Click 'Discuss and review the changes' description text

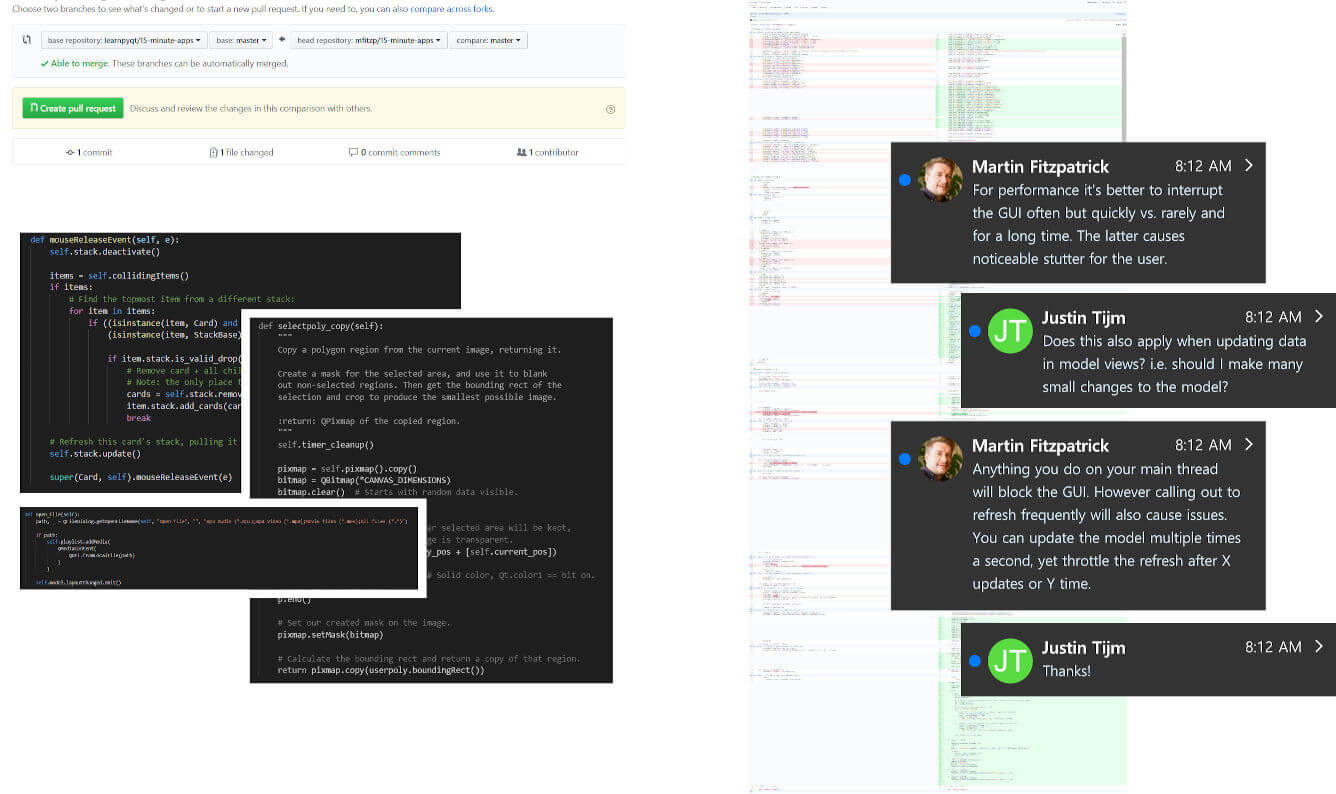click(x=250, y=108)
